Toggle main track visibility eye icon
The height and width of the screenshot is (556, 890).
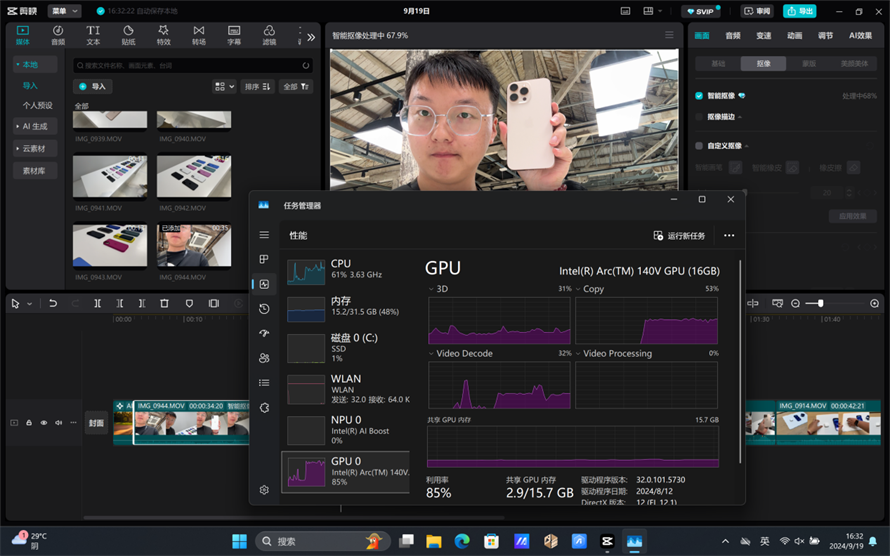pyautogui.click(x=43, y=423)
